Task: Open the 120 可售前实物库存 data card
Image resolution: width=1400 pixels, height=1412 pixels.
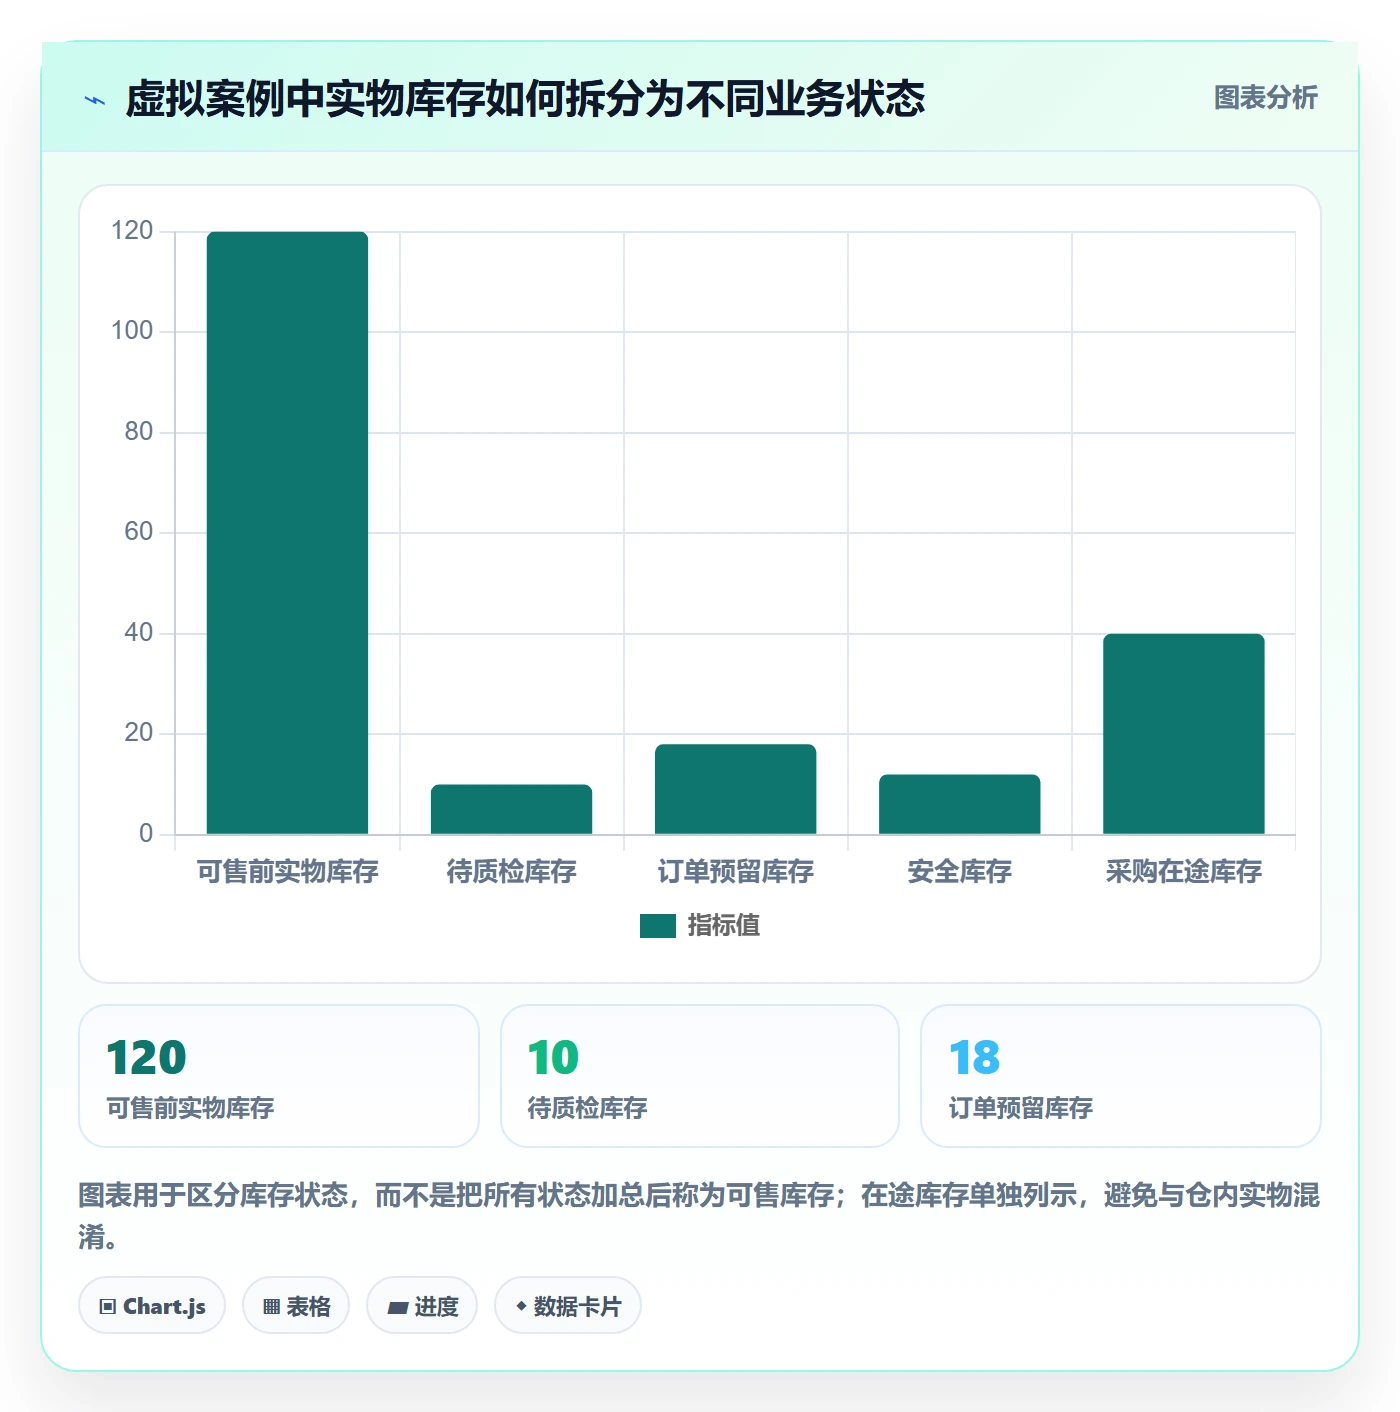Action: pos(279,1076)
